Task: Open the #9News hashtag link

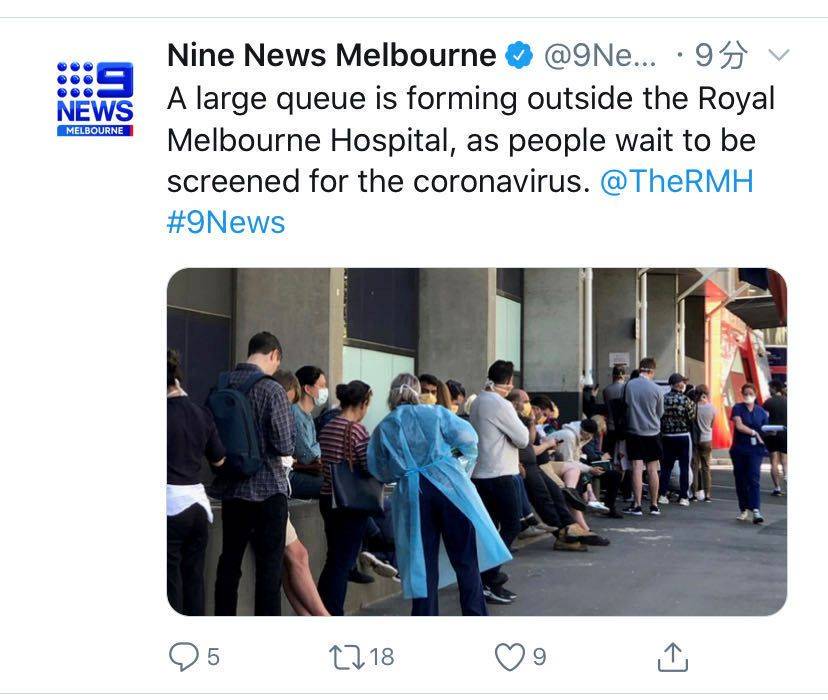Action: 226,222
